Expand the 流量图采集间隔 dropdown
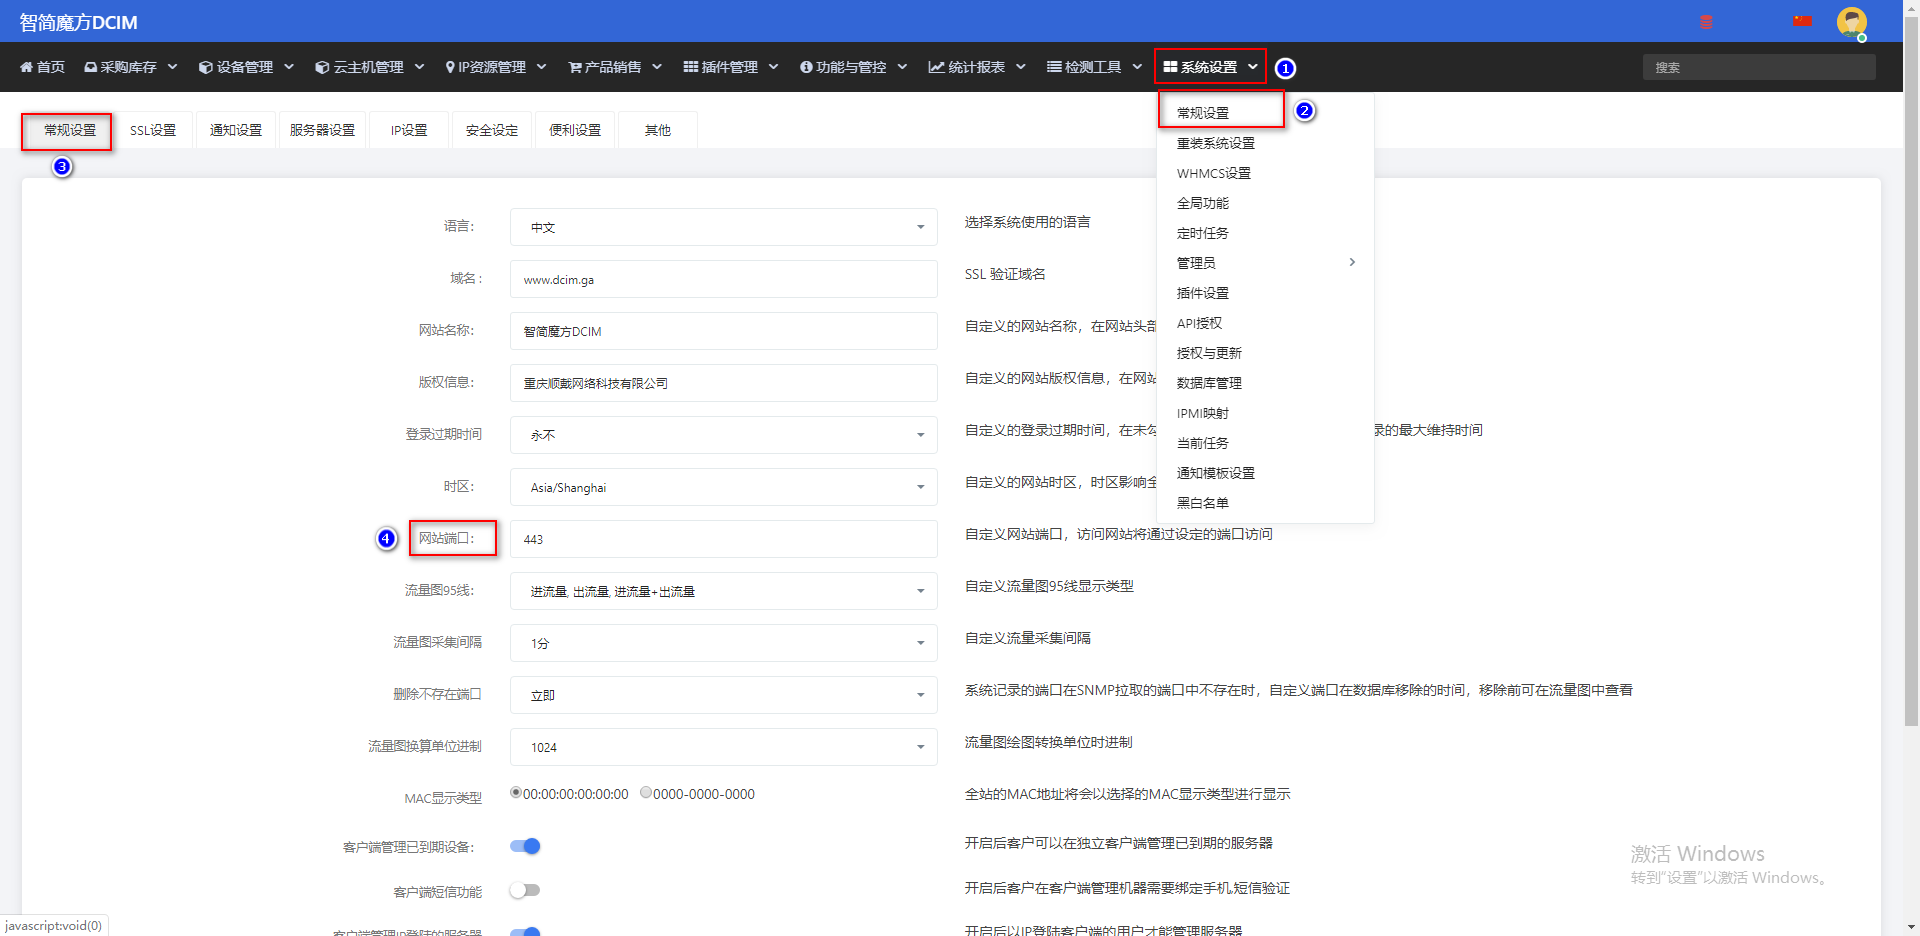Image resolution: width=1920 pixels, height=936 pixels. pos(724,643)
